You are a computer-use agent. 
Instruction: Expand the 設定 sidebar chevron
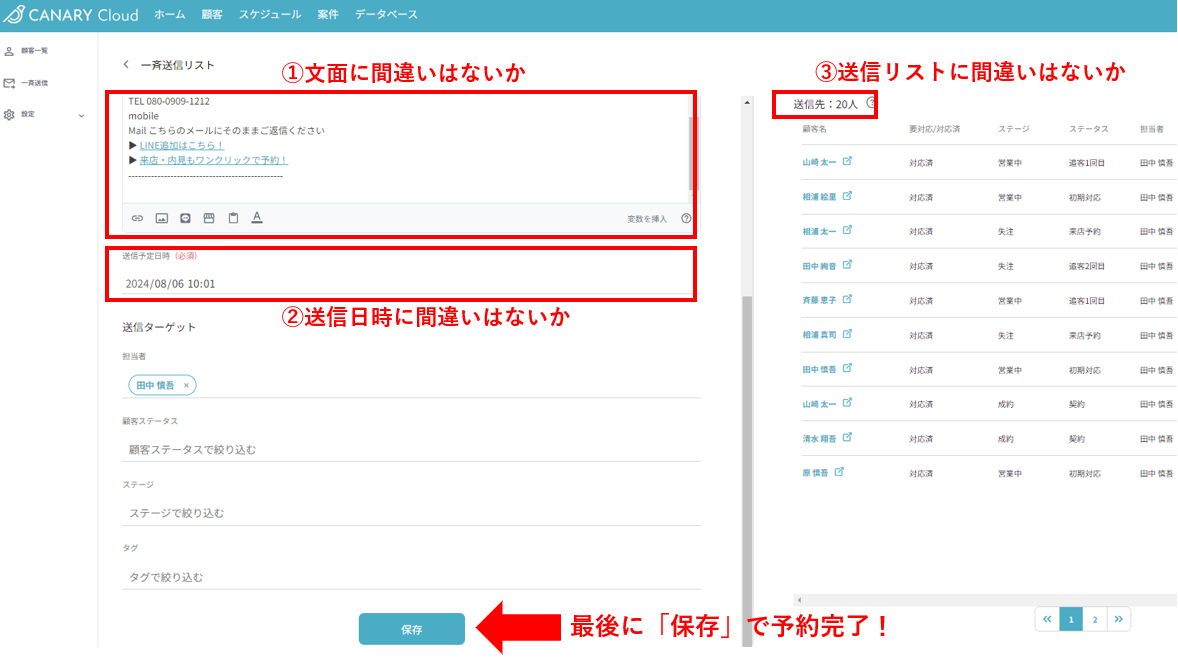(x=81, y=116)
